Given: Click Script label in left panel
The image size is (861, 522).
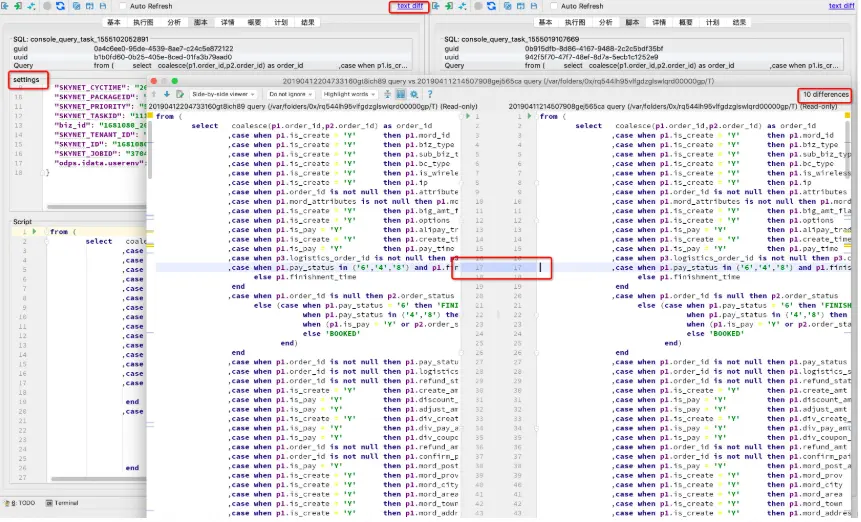Looking at the screenshot, I should coord(23,222).
